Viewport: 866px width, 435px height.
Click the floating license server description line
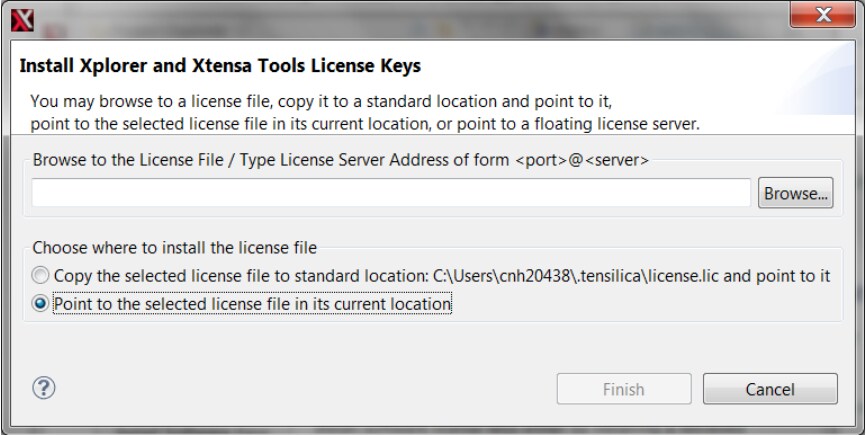pyautogui.click(x=365, y=123)
